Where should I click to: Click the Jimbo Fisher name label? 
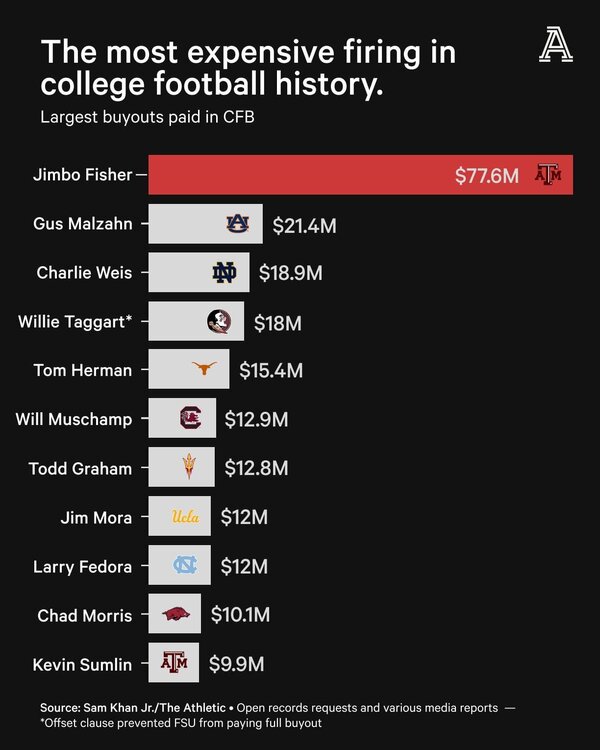(x=81, y=175)
